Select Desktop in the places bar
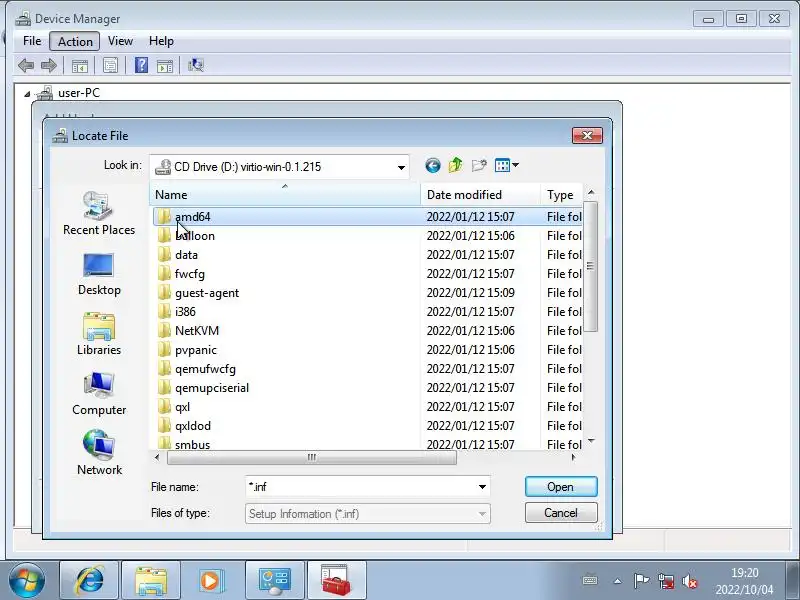 click(x=99, y=274)
